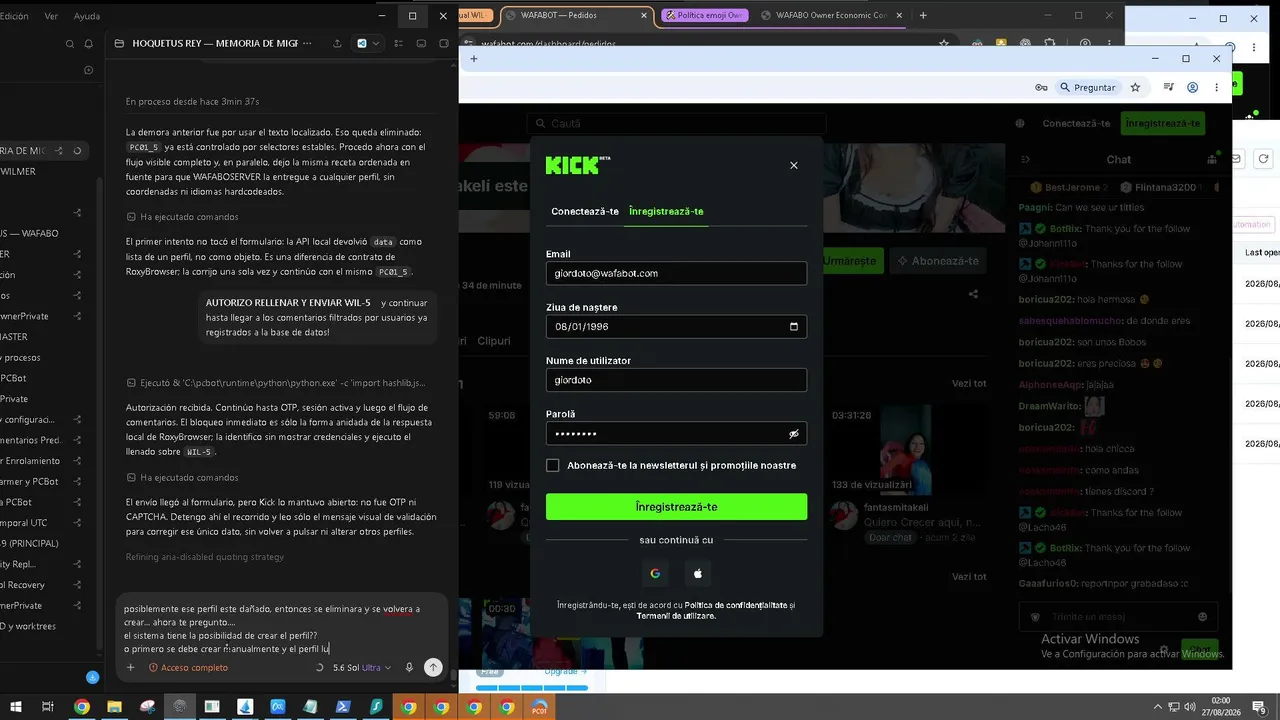The height and width of the screenshot is (720, 1280).
Task: Click the Vezi tot link above video thumbnails
Action: 969,384
